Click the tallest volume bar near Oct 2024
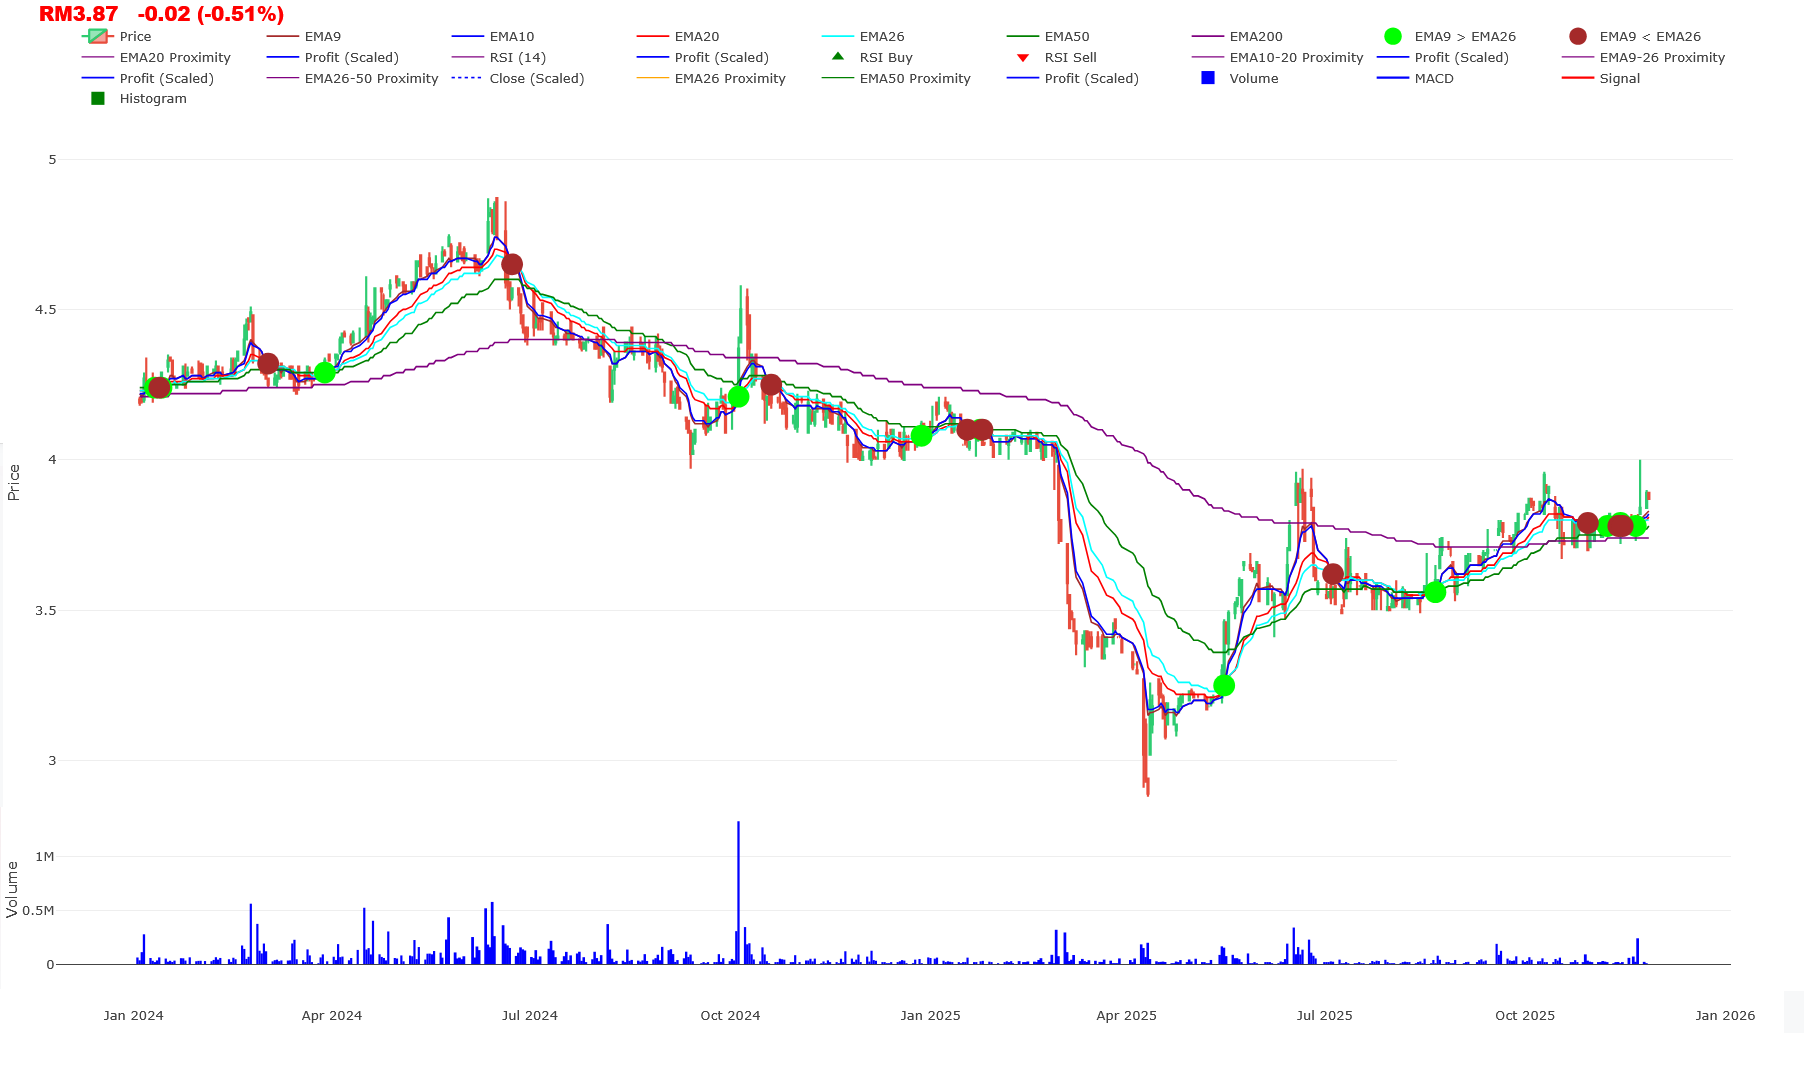This screenshot has height=1092, width=1804. tap(738, 890)
